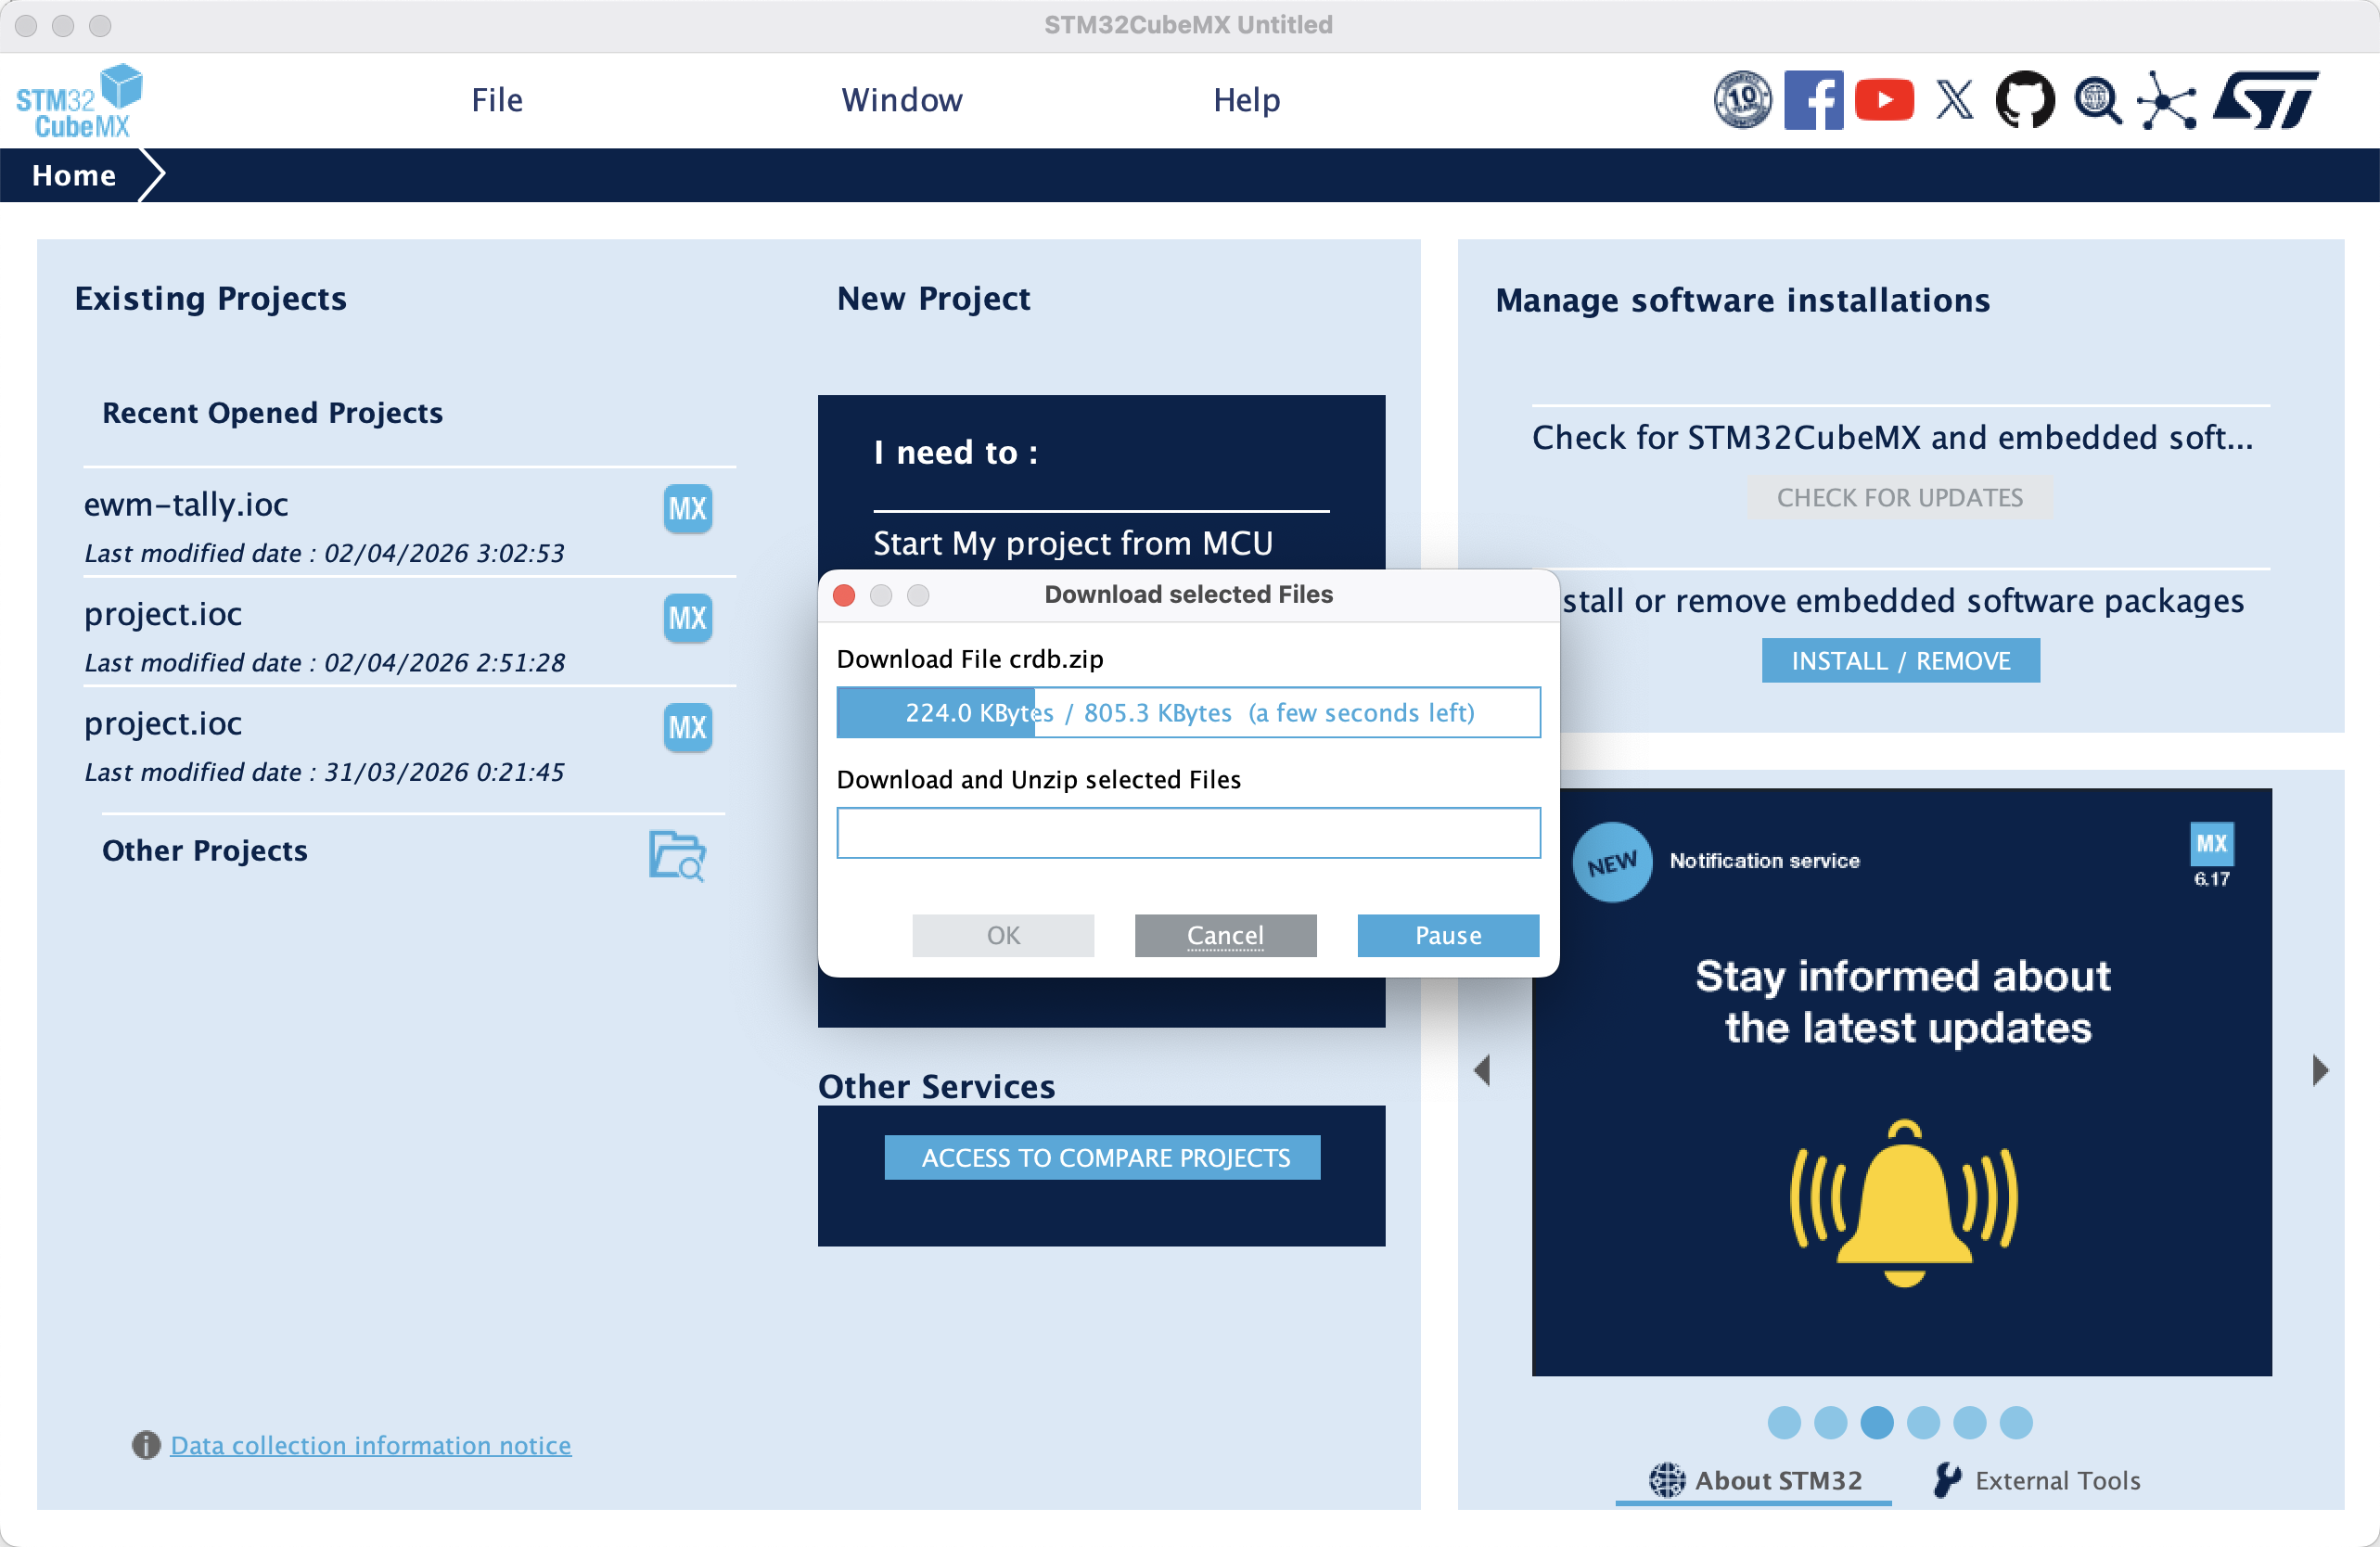Screen dimensions: 2380x1547
Task: Click the YouTube icon in the header
Action: point(1883,100)
